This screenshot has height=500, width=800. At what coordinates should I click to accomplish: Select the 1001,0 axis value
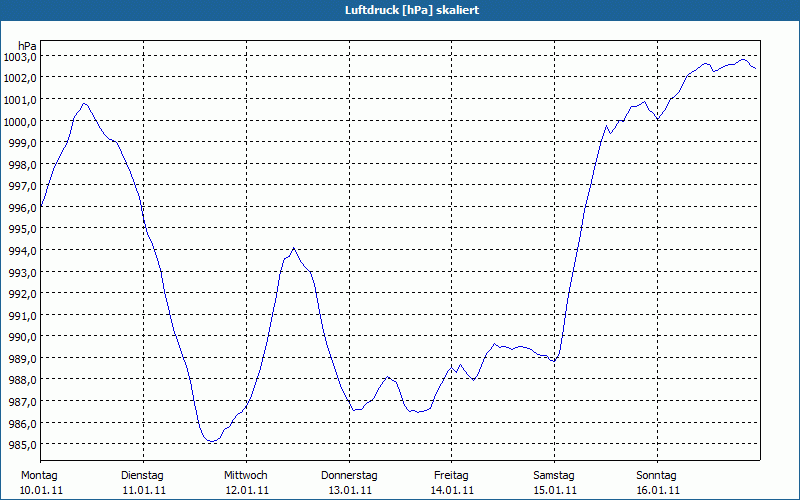(x=20, y=100)
